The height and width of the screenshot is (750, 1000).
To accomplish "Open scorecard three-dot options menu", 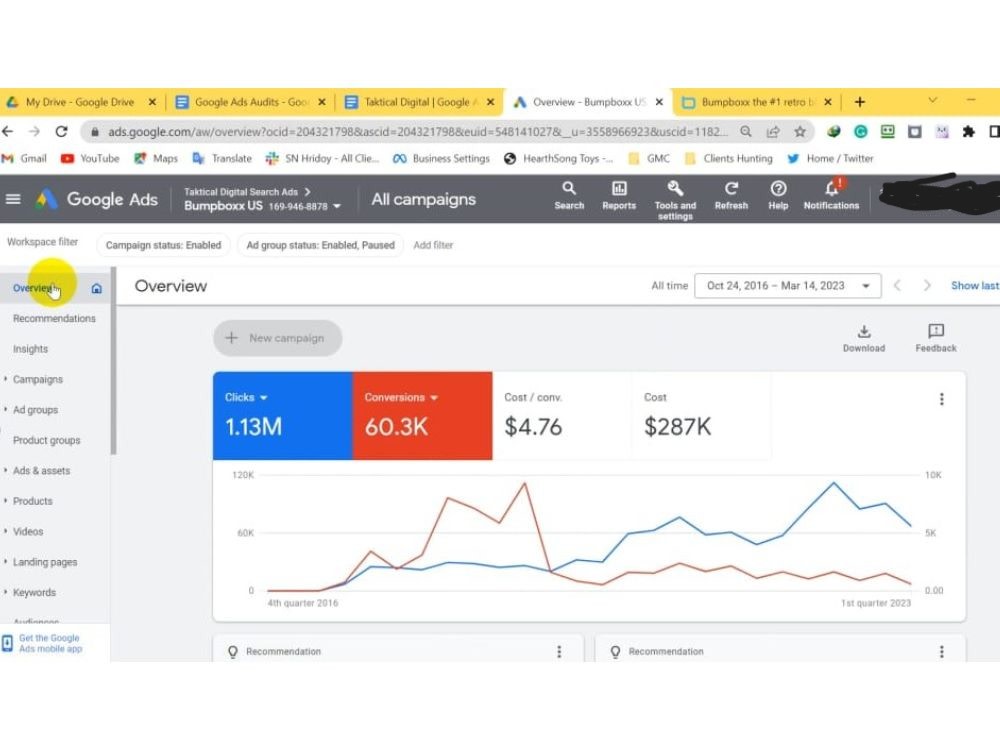I will (x=941, y=399).
